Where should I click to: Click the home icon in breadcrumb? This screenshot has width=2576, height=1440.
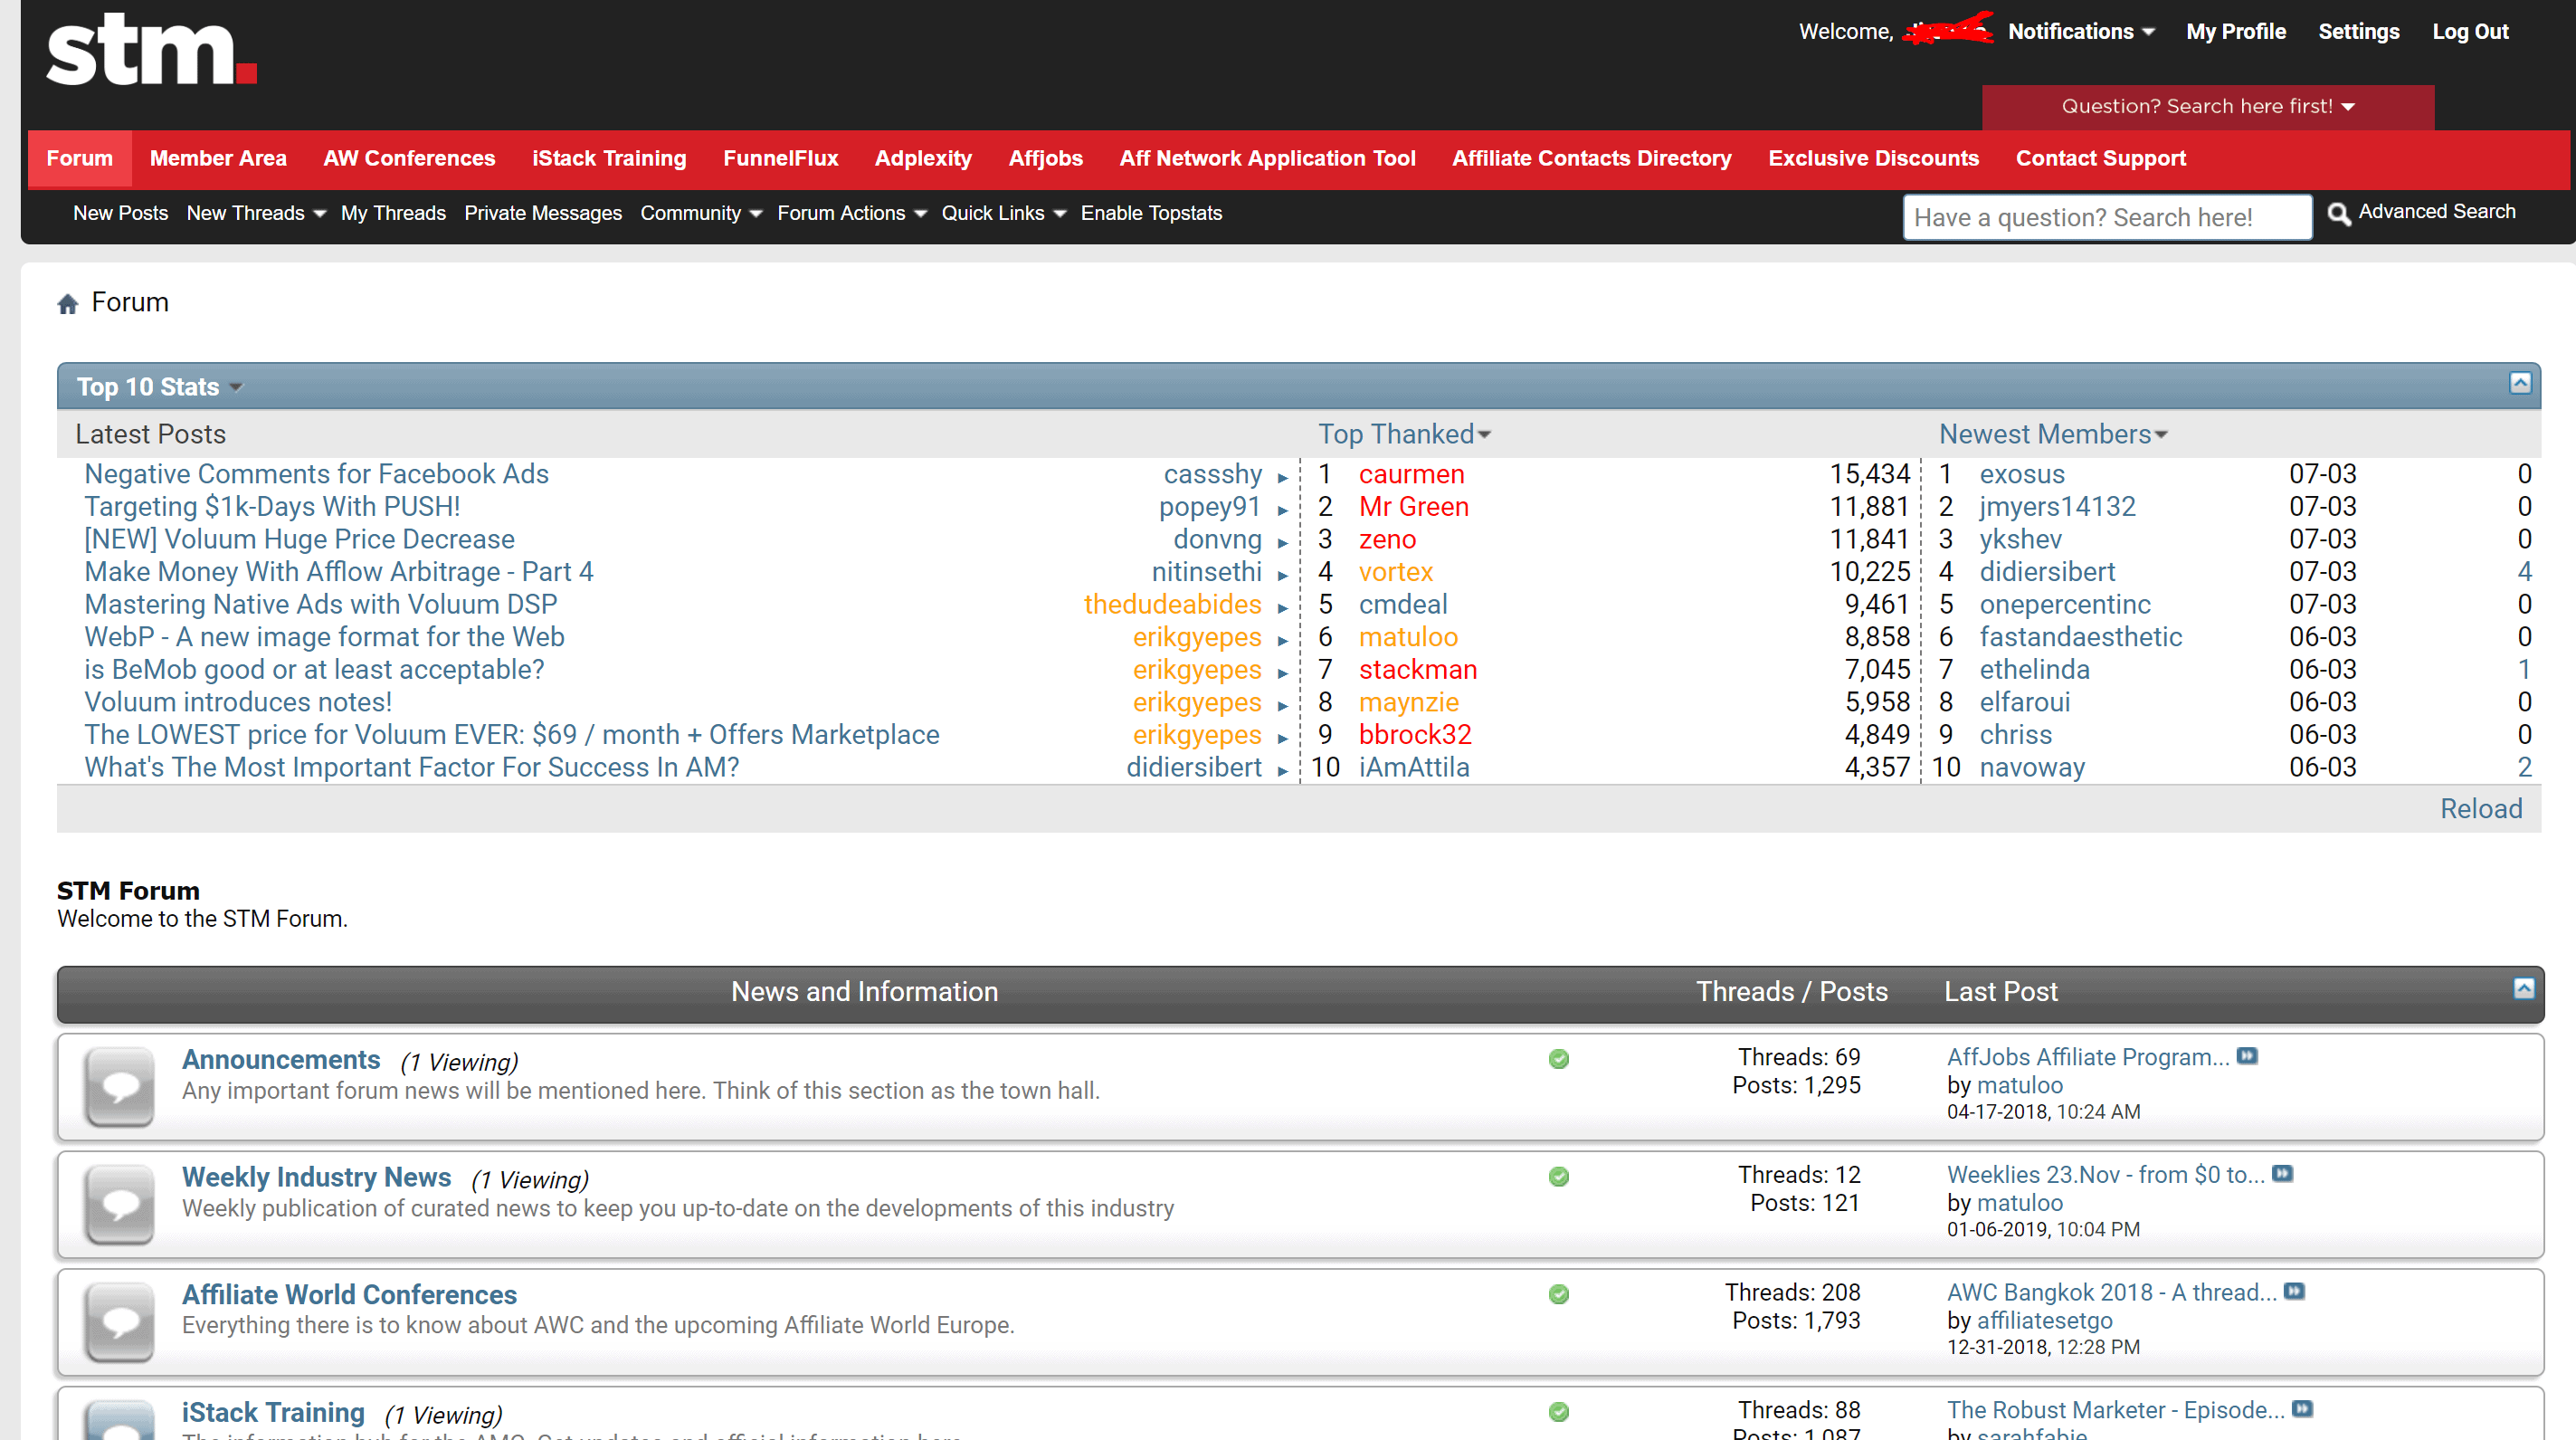(x=68, y=304)
